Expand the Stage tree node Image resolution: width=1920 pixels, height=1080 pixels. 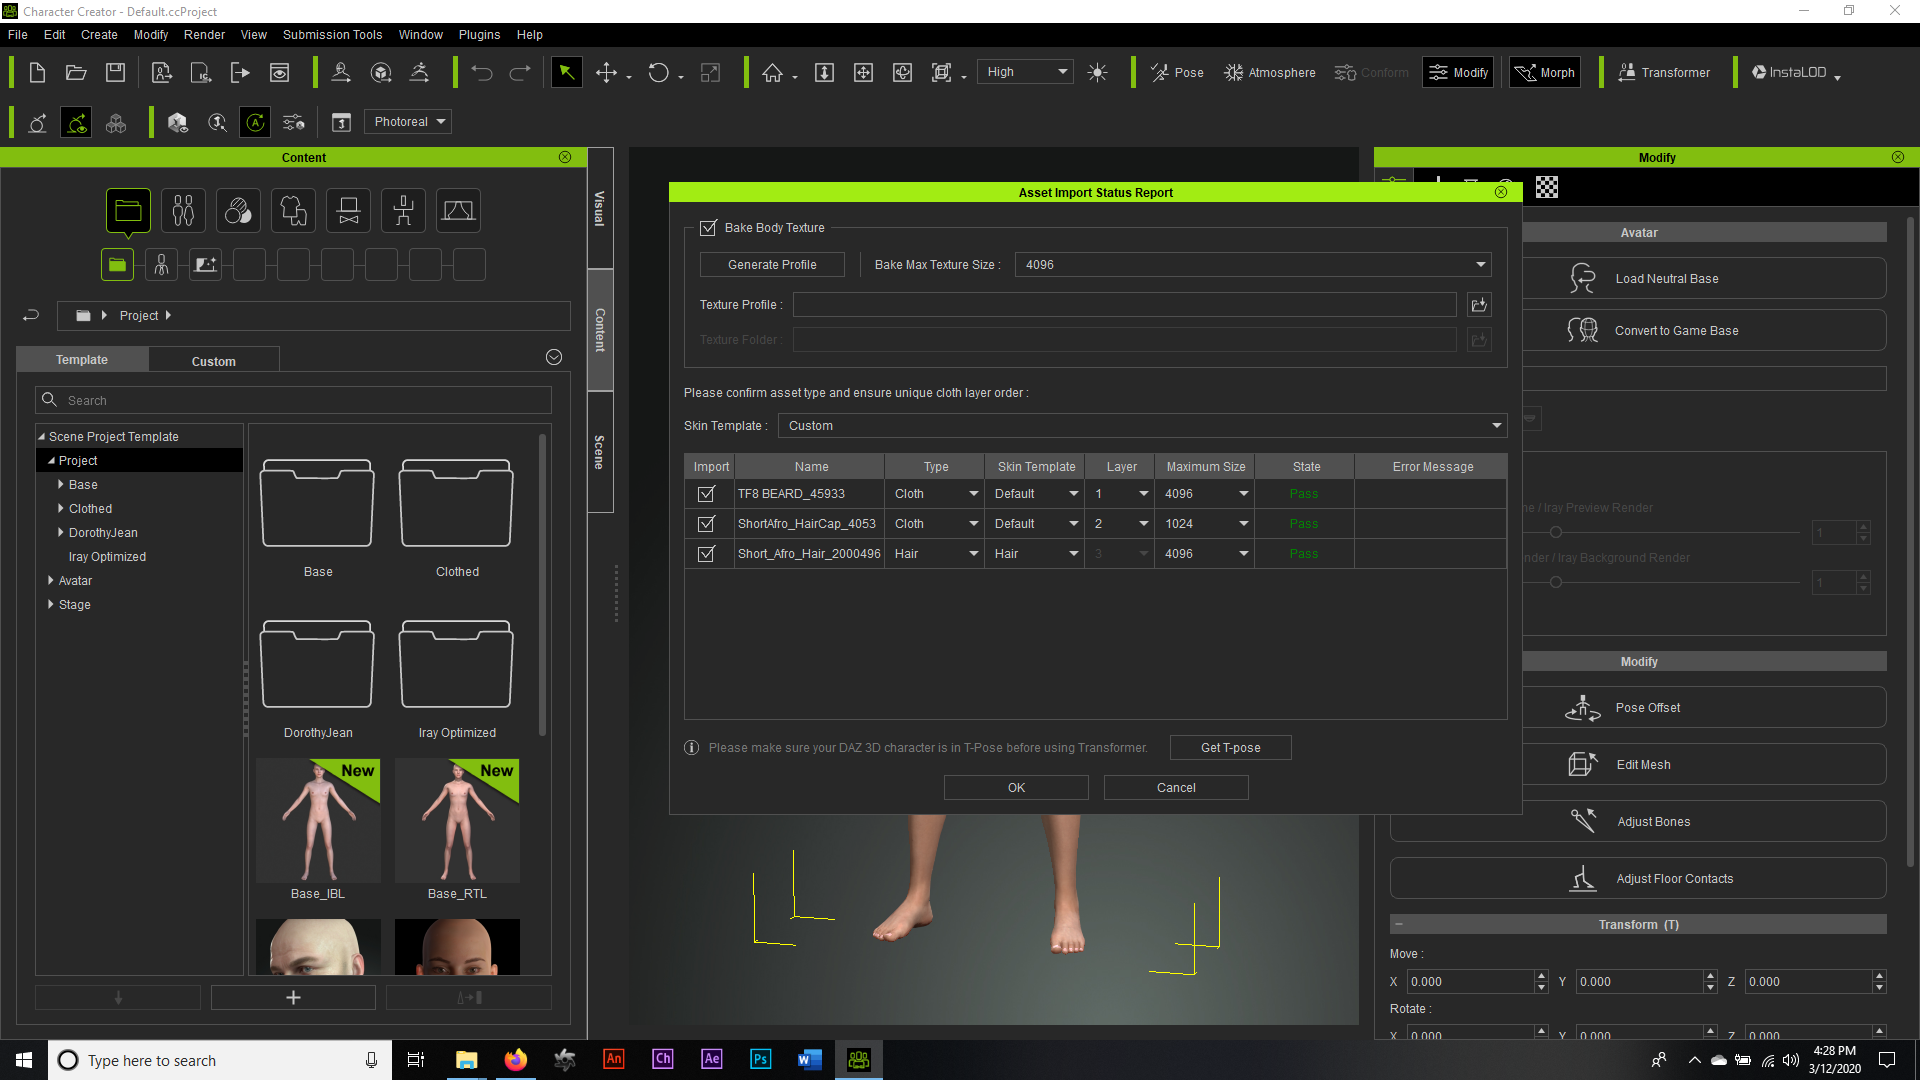click(x=51, y=604)
